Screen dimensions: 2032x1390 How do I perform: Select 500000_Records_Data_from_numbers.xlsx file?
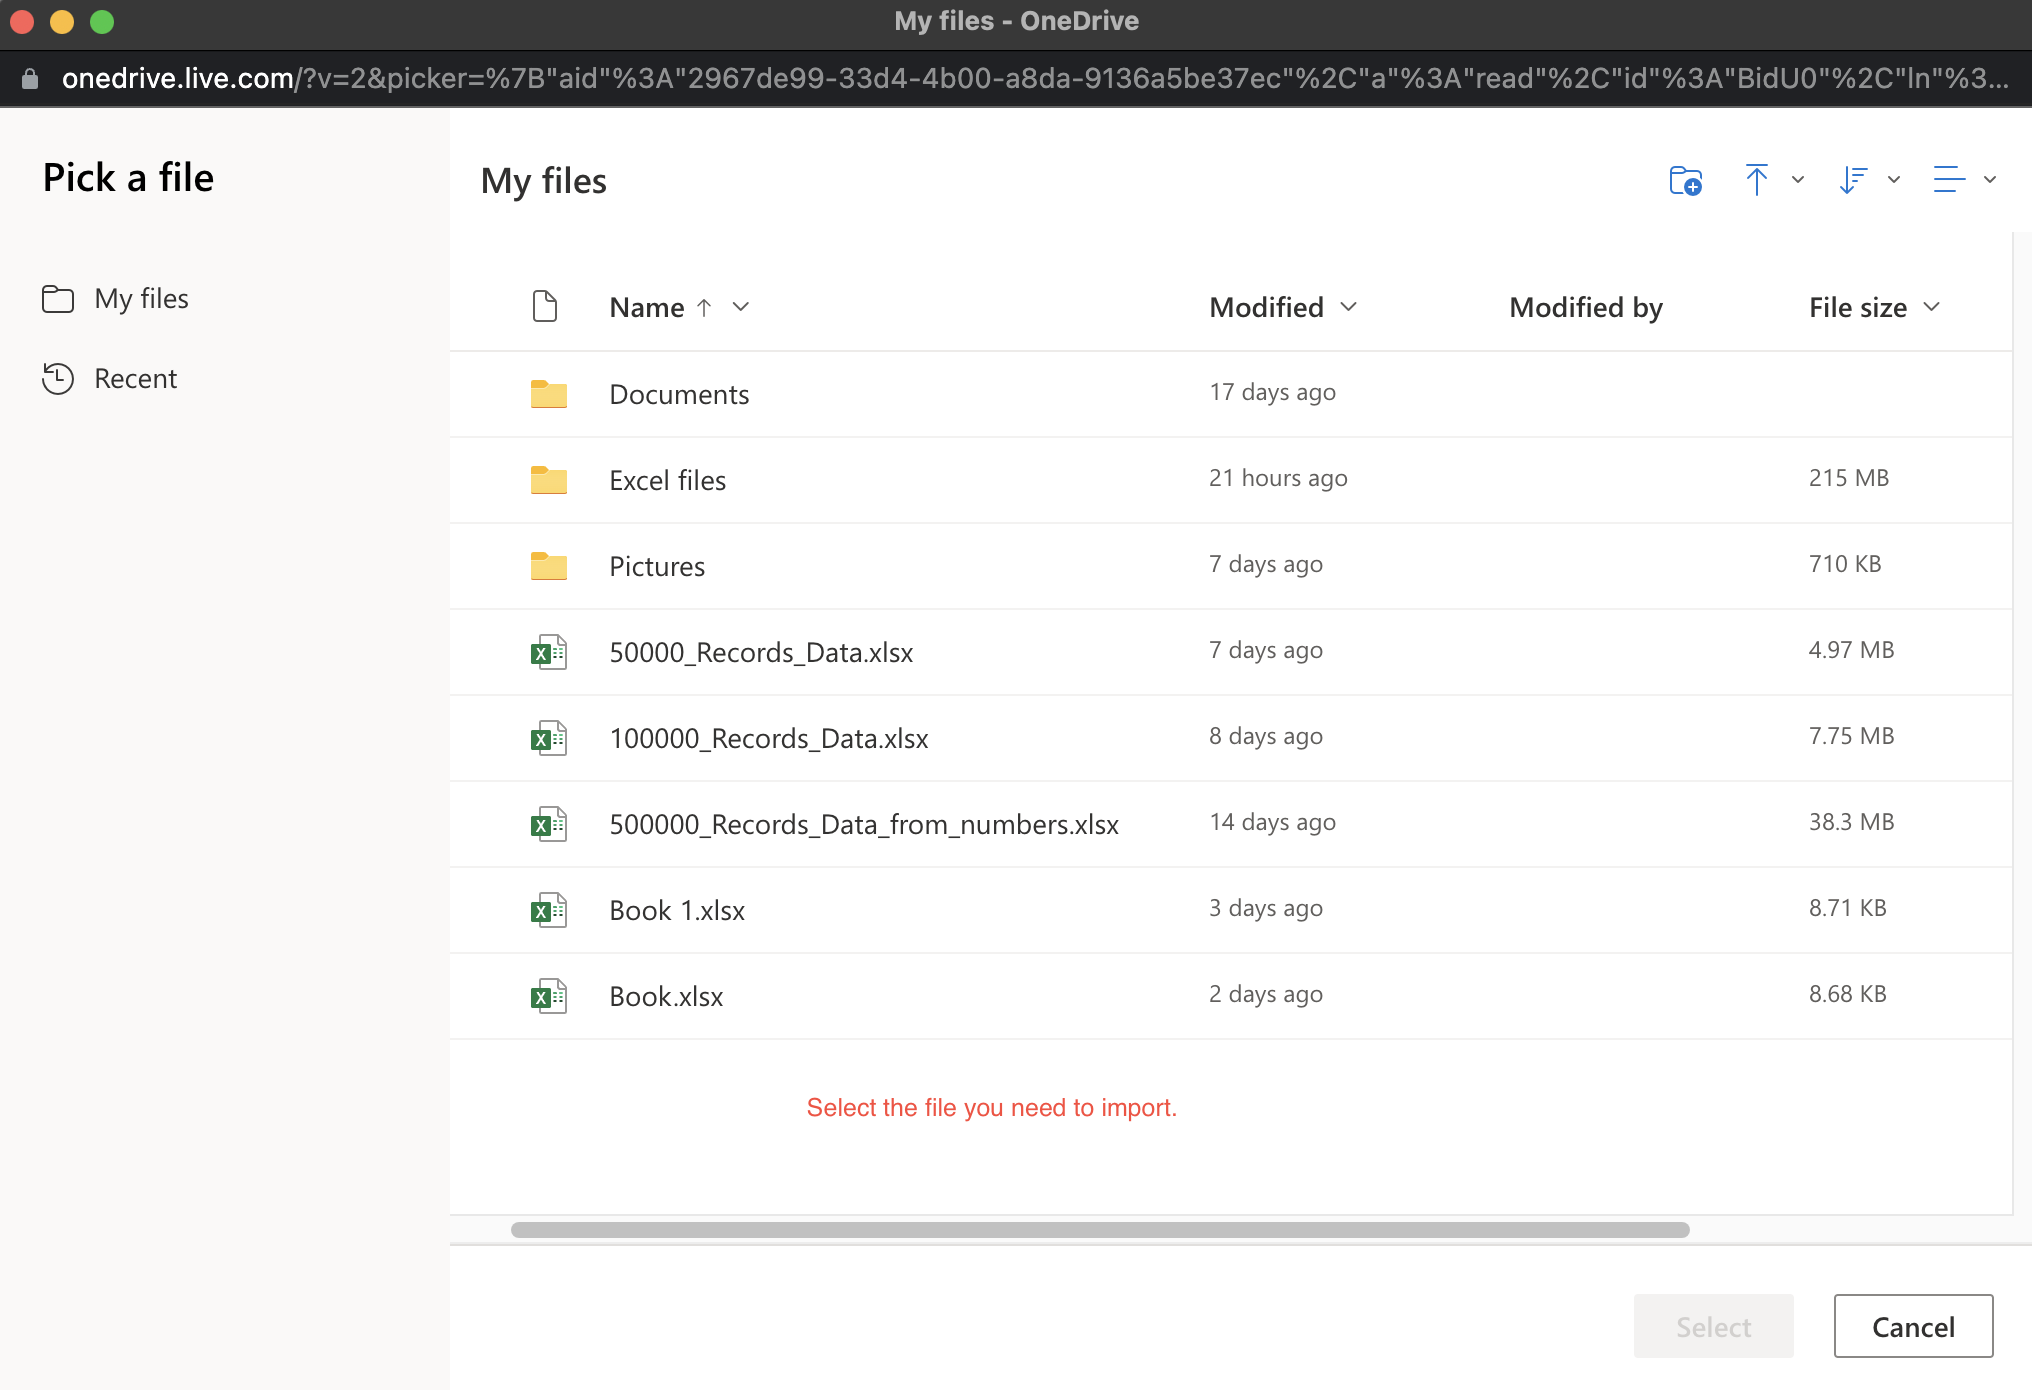point(864,824)
